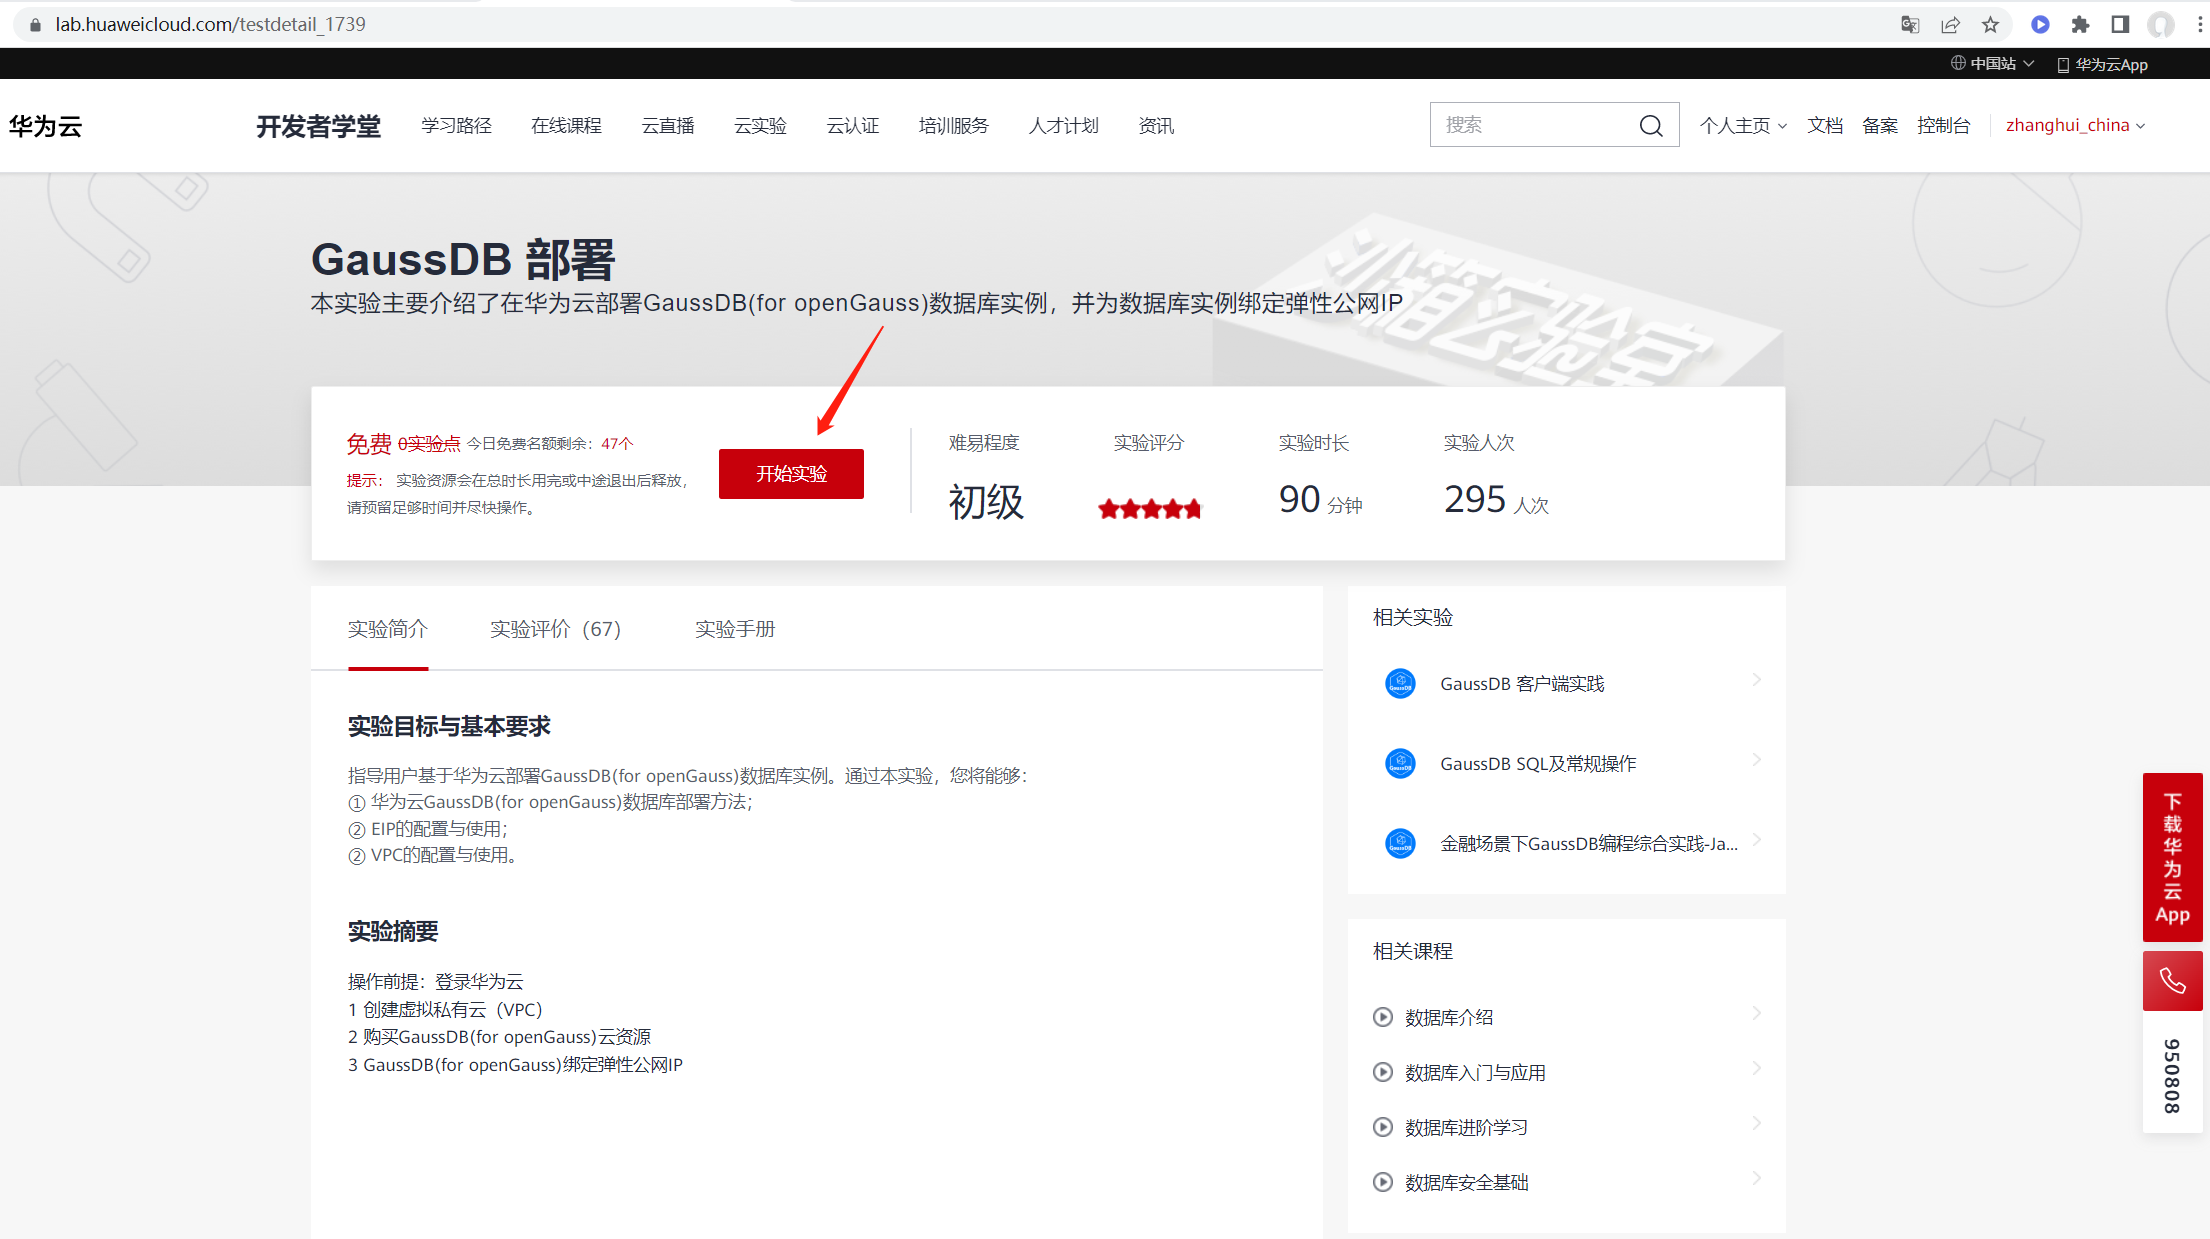Click the translate page icon
2210x1239 pixels.
[1910, 24]
